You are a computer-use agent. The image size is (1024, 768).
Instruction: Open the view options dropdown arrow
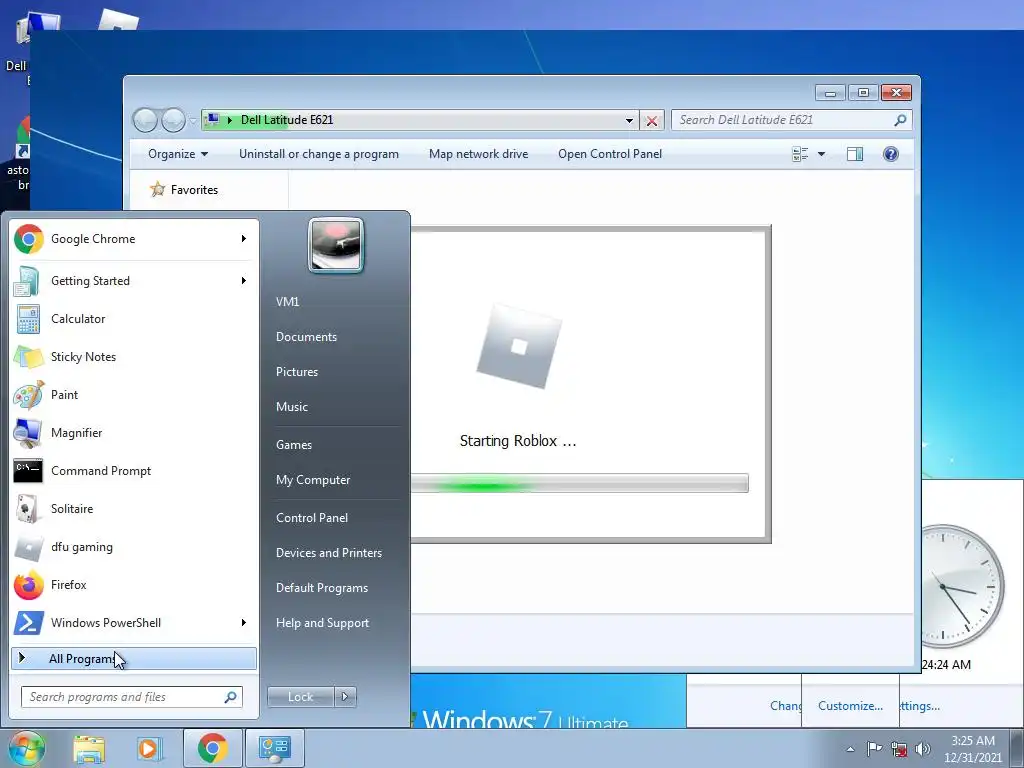(x=822, y=154)
